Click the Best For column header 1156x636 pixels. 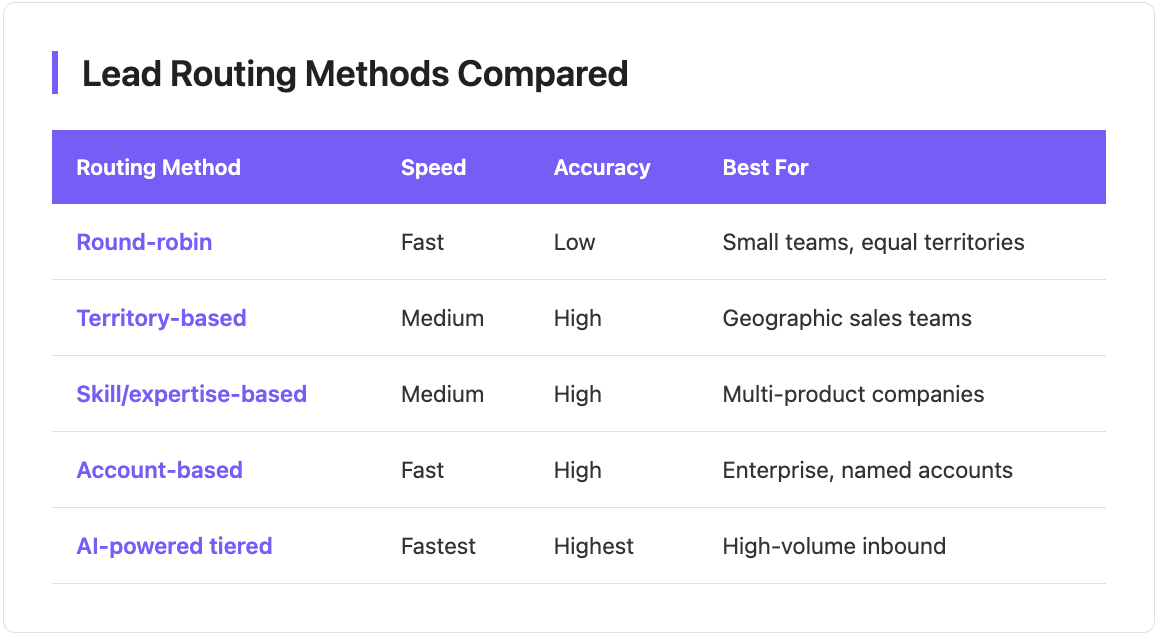765,167
